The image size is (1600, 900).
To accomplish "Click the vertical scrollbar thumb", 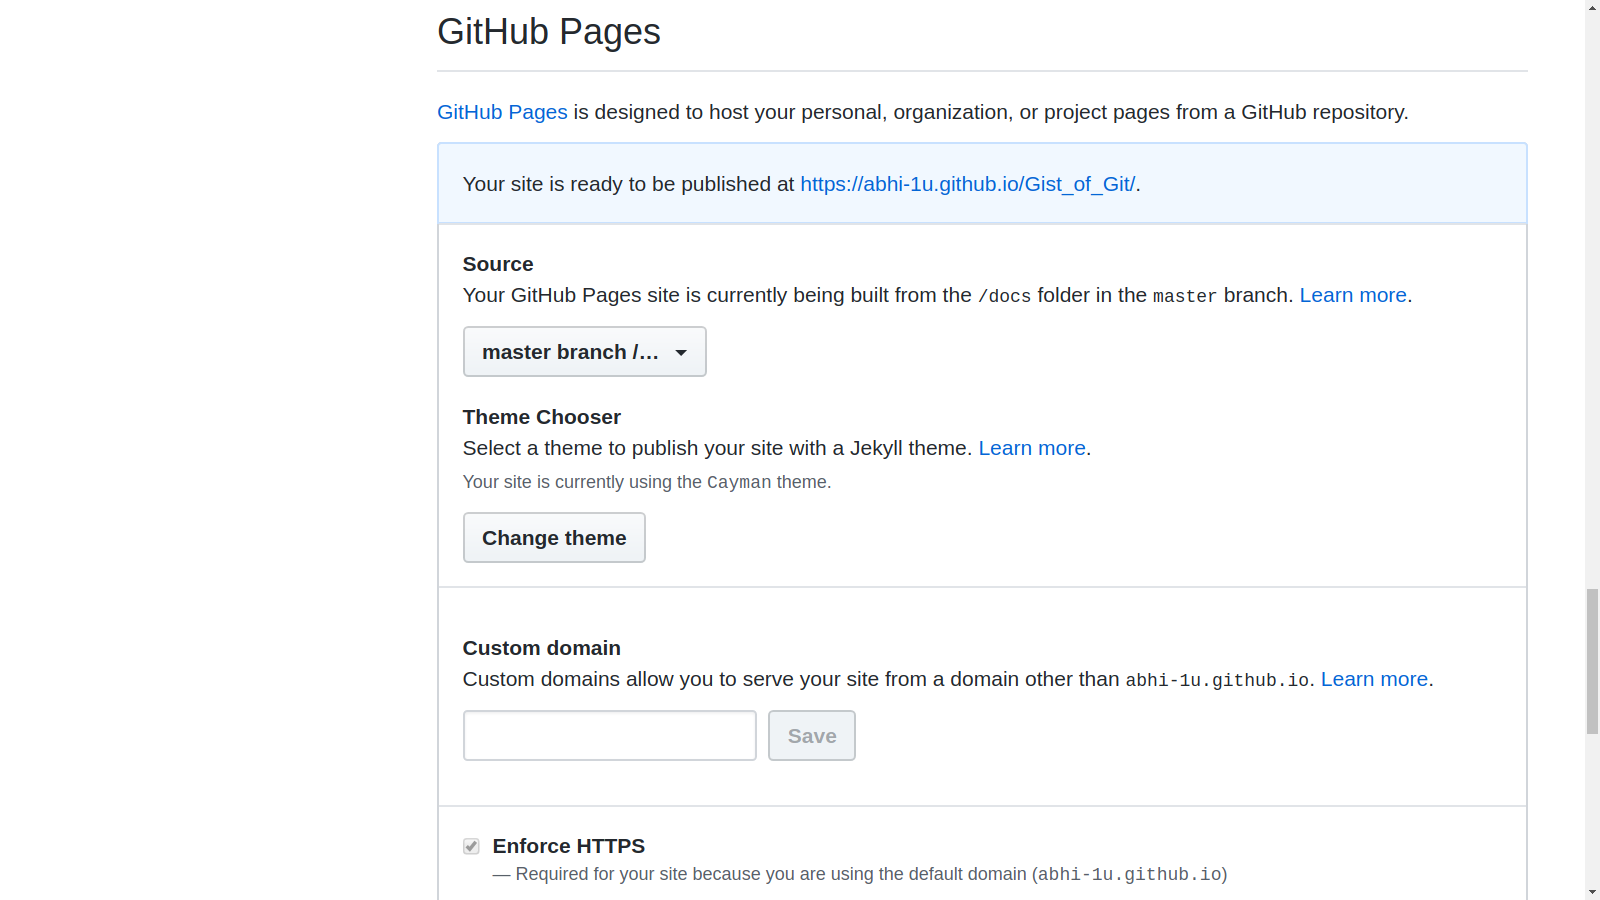I will pos(1592,662).
